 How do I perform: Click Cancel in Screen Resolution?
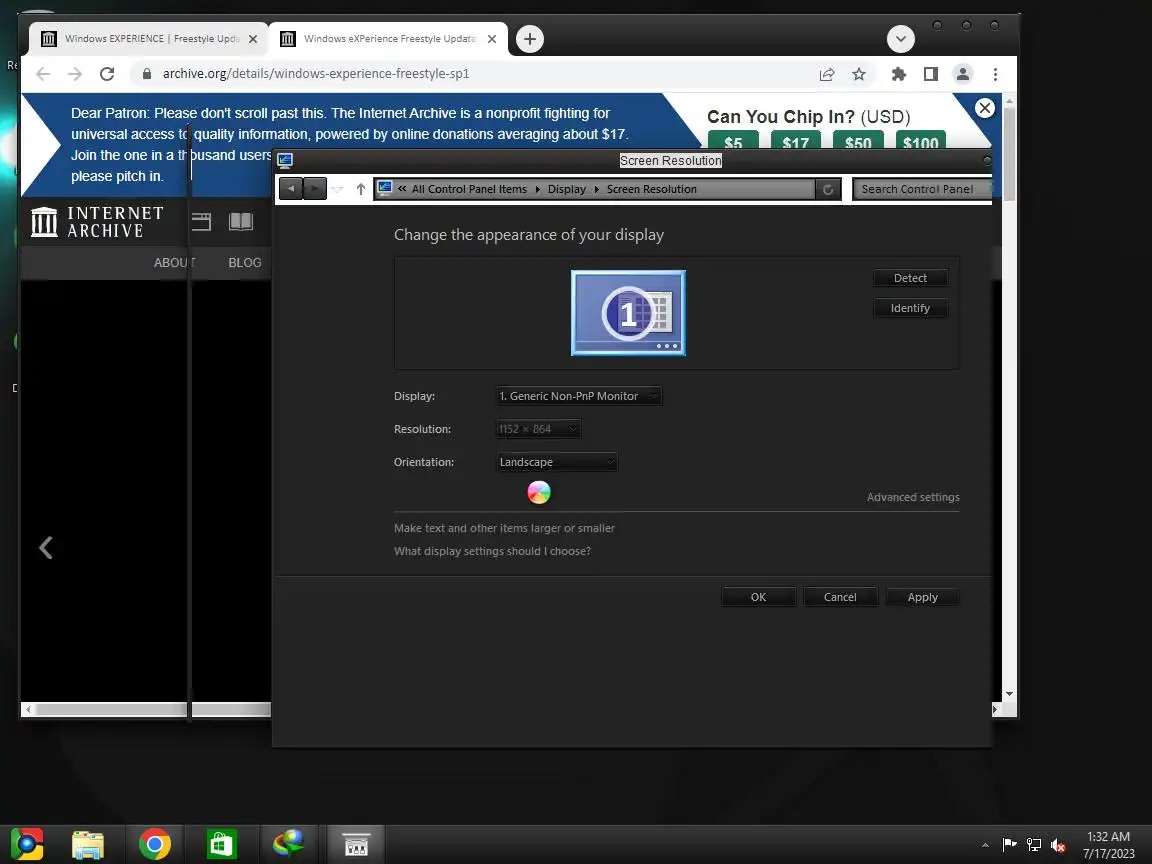pos(840,597)
